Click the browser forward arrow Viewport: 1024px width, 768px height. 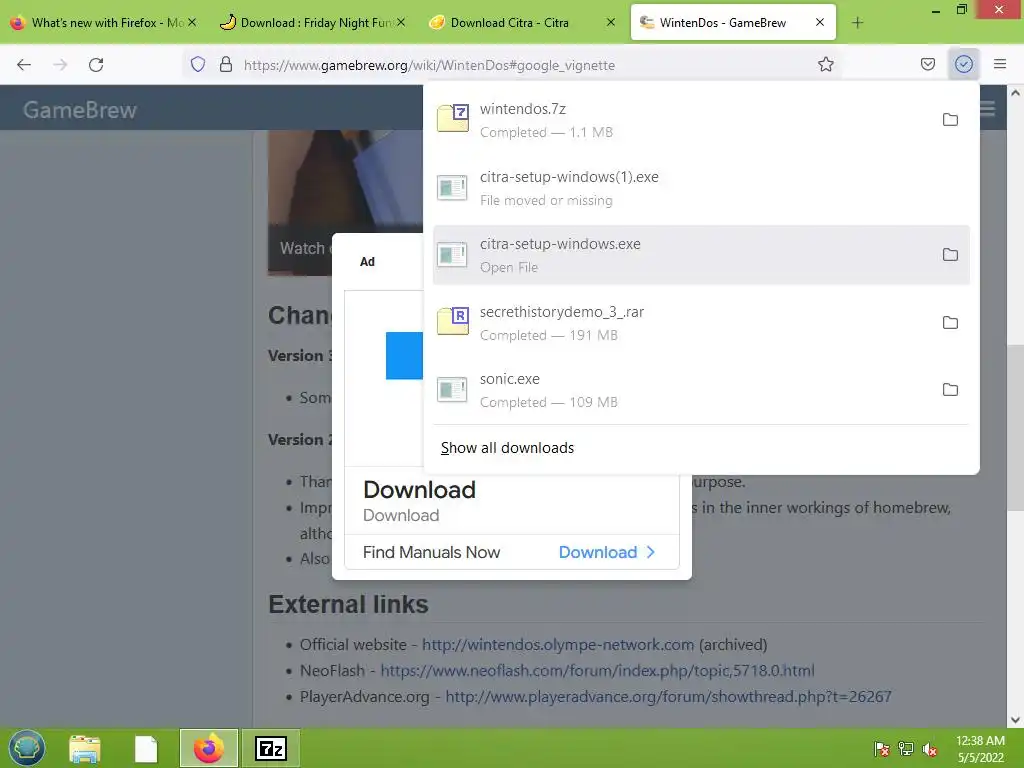coord(60,65)
